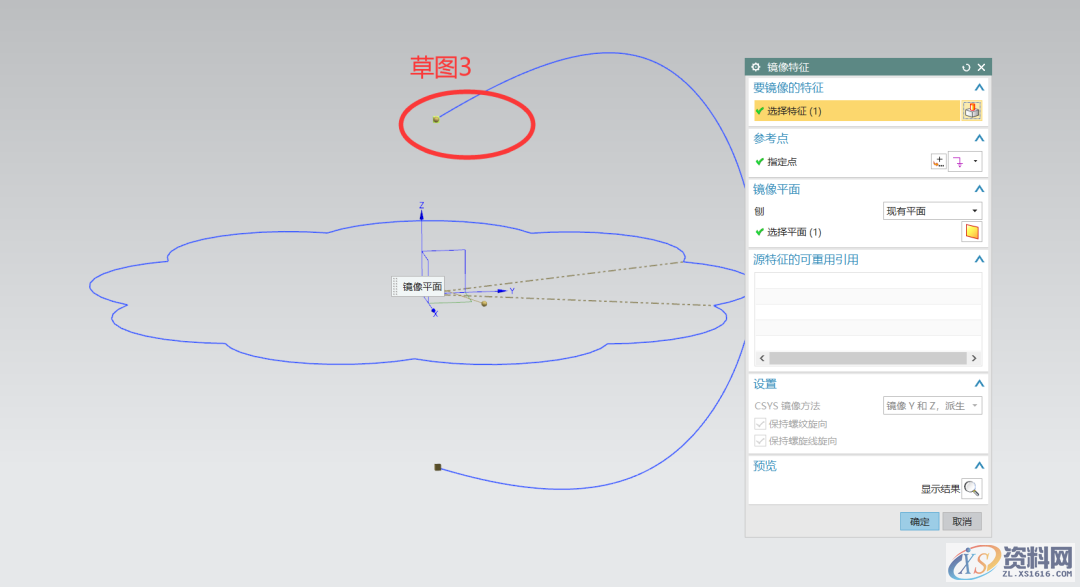1080x587 pixels.
Task: Open the 现有平面 dropdown menu
Action: pyautogui.click(x=974, y=210)
